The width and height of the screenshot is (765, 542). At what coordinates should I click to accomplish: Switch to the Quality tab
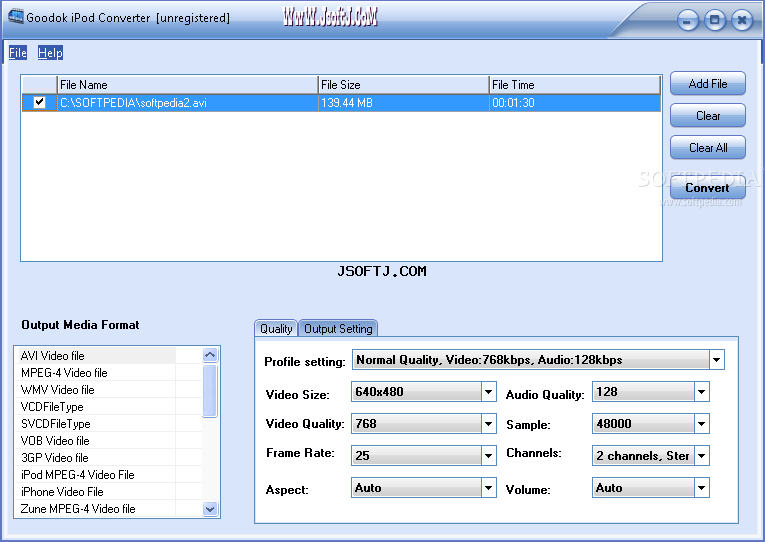[276, 329]
